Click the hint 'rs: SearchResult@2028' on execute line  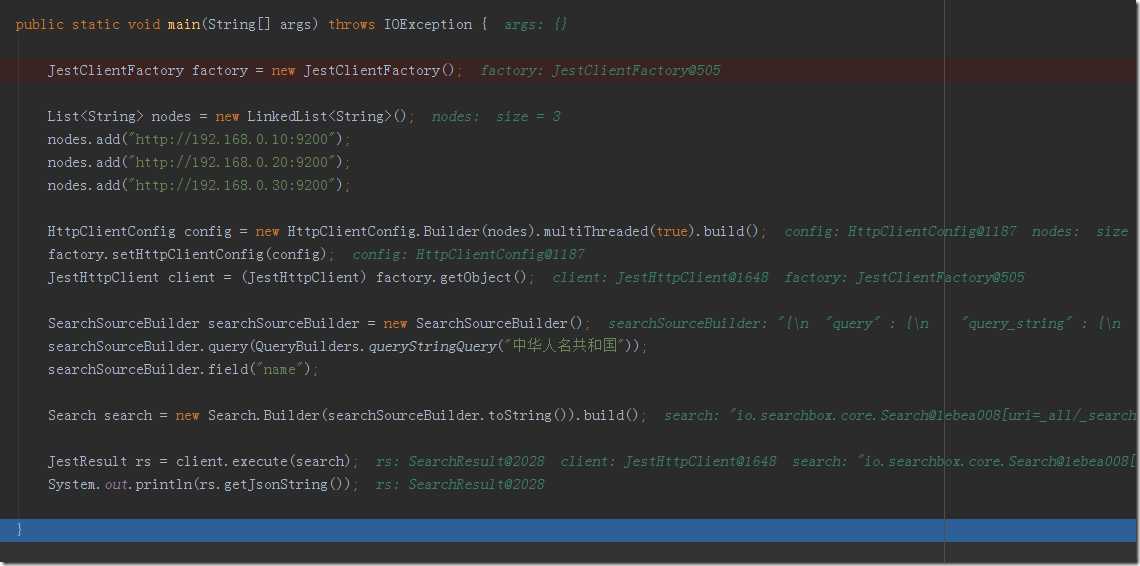pyautogui.click(x=460, y=461)
